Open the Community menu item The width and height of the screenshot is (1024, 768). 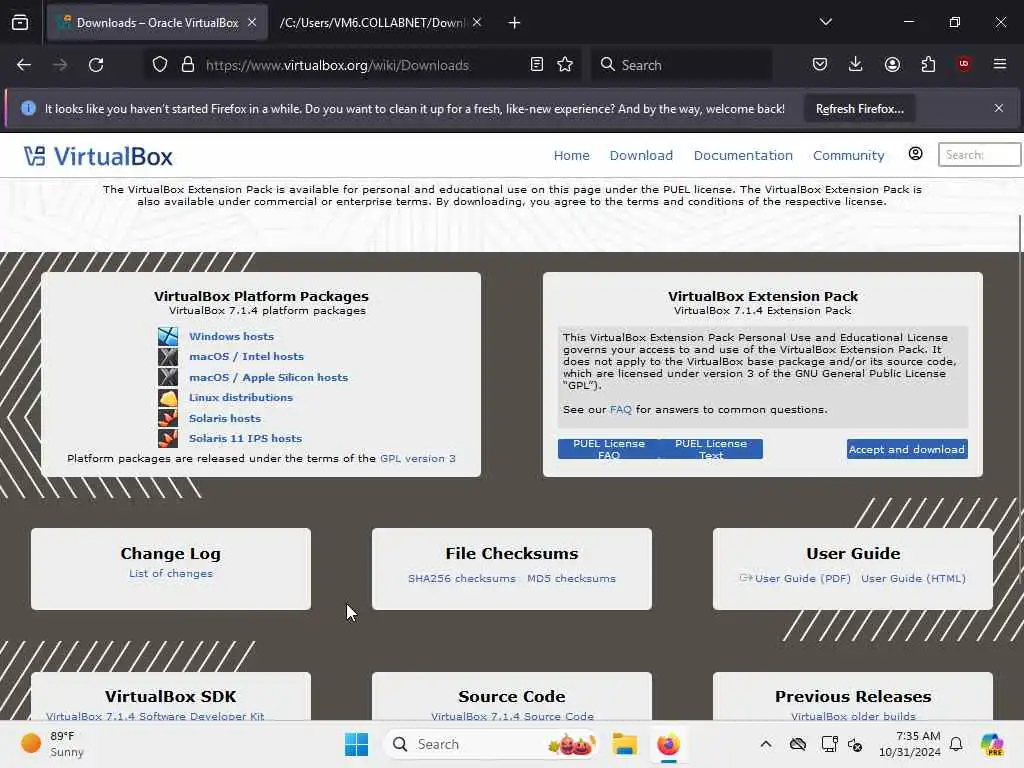(848, 155)
